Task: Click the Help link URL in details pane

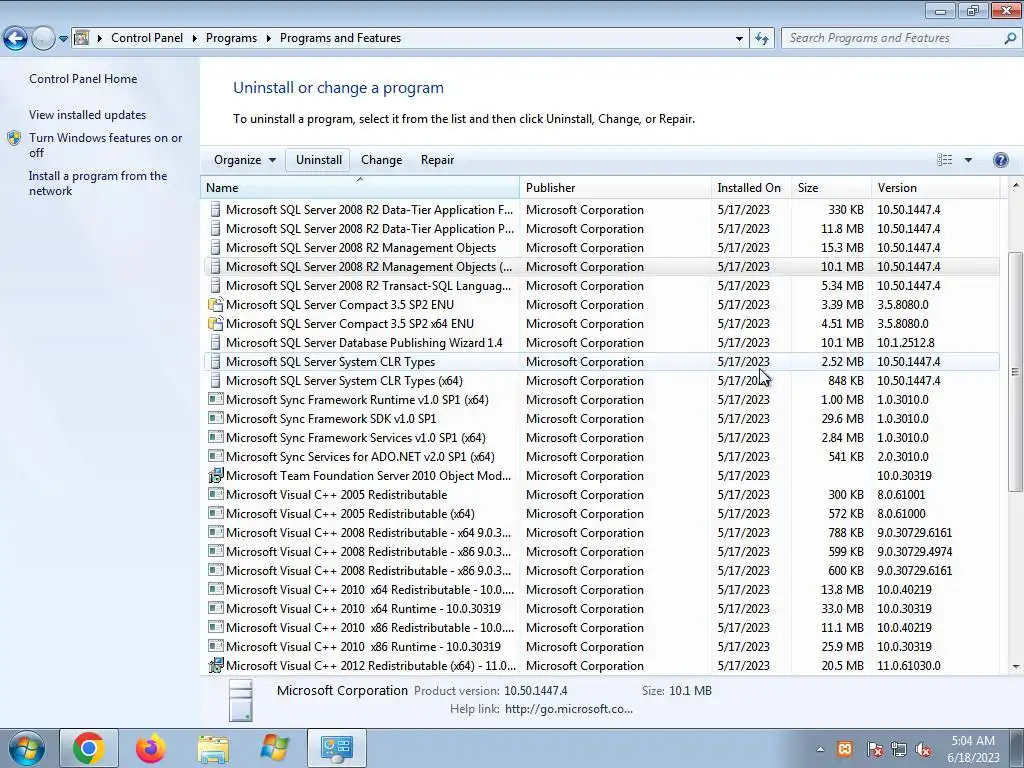Action: (x=569, y=709)
